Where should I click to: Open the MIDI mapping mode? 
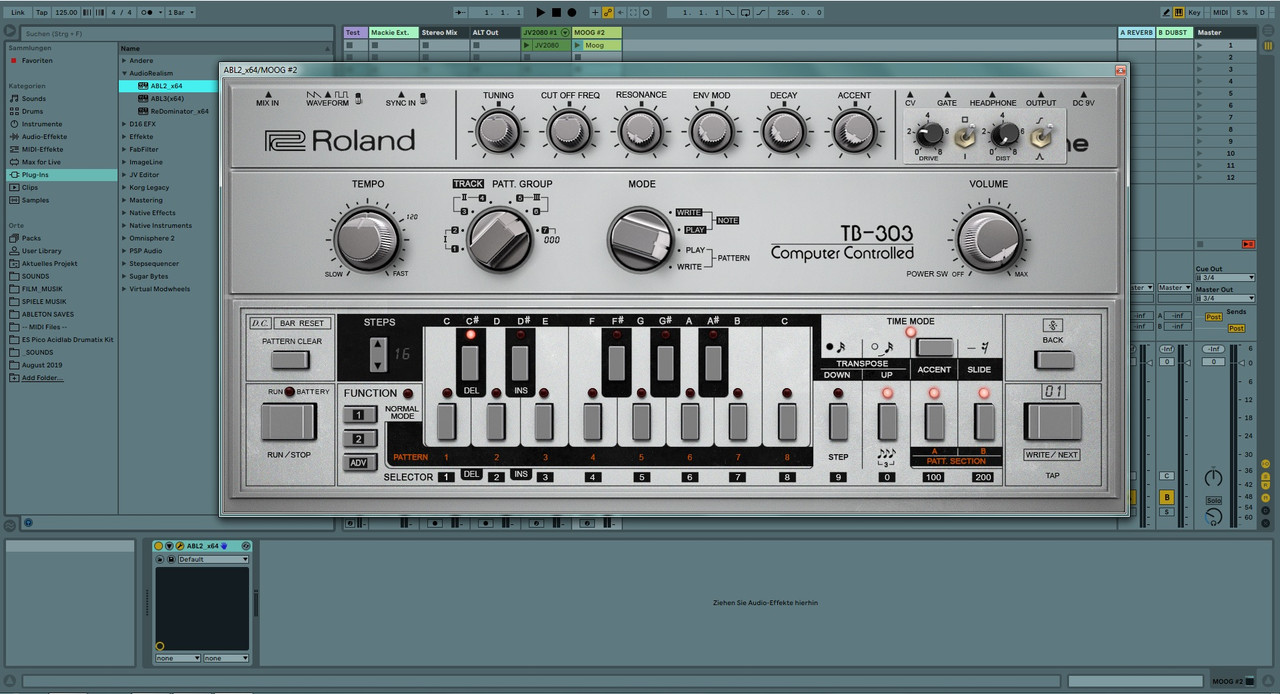[1220, 12]
